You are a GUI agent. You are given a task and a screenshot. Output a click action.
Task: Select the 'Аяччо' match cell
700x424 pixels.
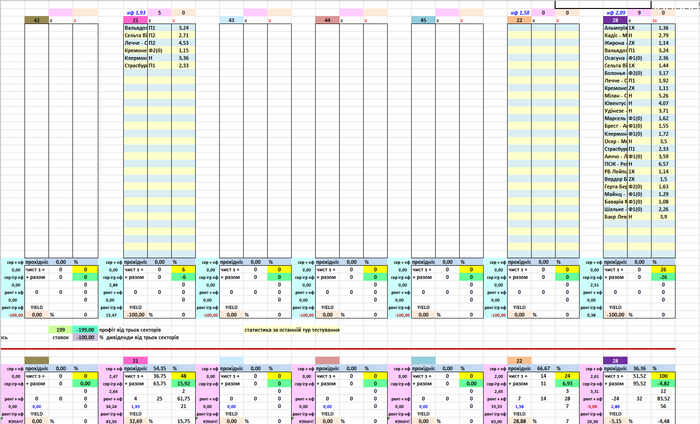coord(616,156)
